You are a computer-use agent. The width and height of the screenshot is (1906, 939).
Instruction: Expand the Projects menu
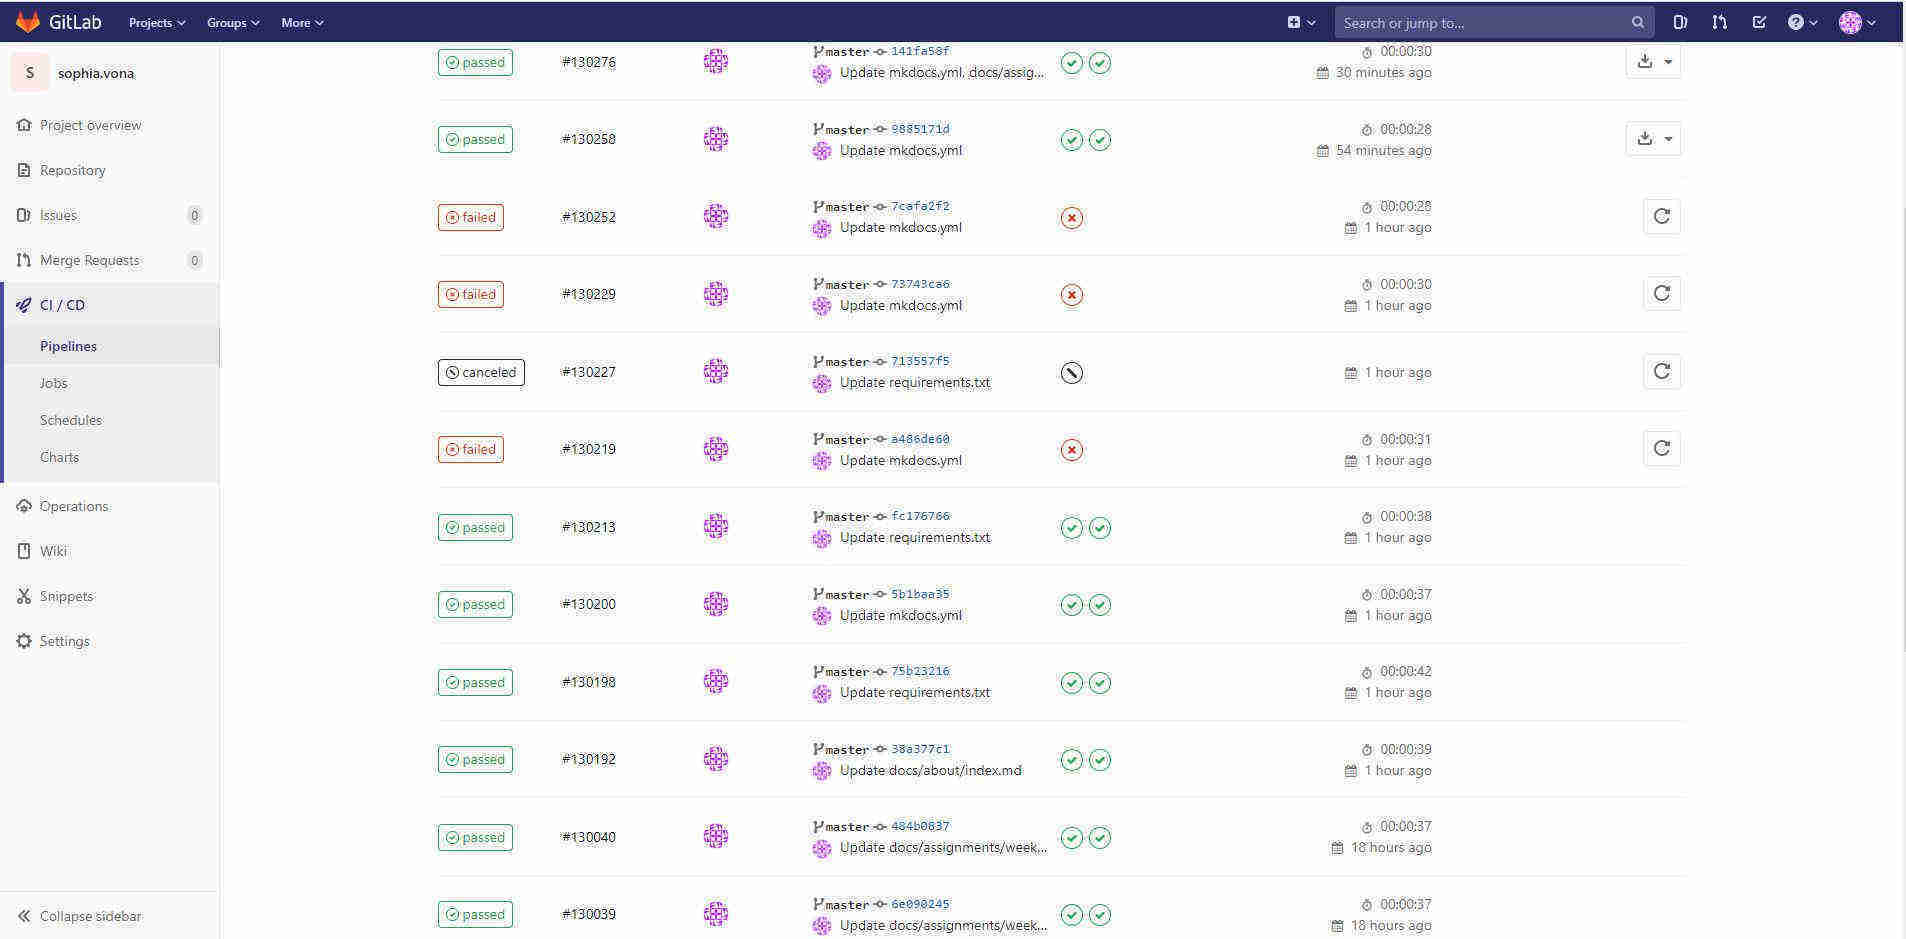coord(157,22)
